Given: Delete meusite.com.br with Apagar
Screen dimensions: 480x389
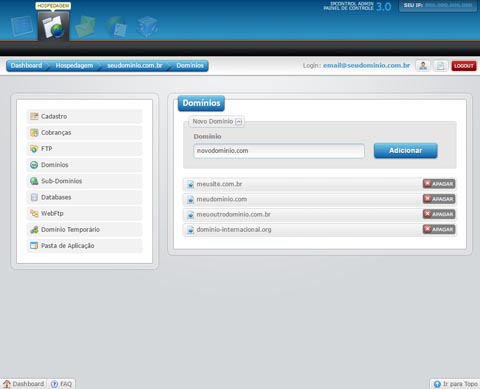Looking at the screenshot, I should click(x=439, y=184).
